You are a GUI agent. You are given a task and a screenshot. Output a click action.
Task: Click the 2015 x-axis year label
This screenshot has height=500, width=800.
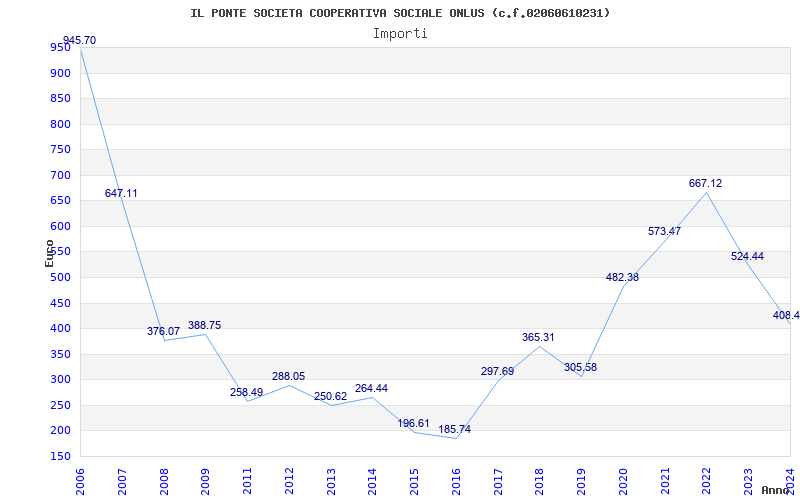414,482
